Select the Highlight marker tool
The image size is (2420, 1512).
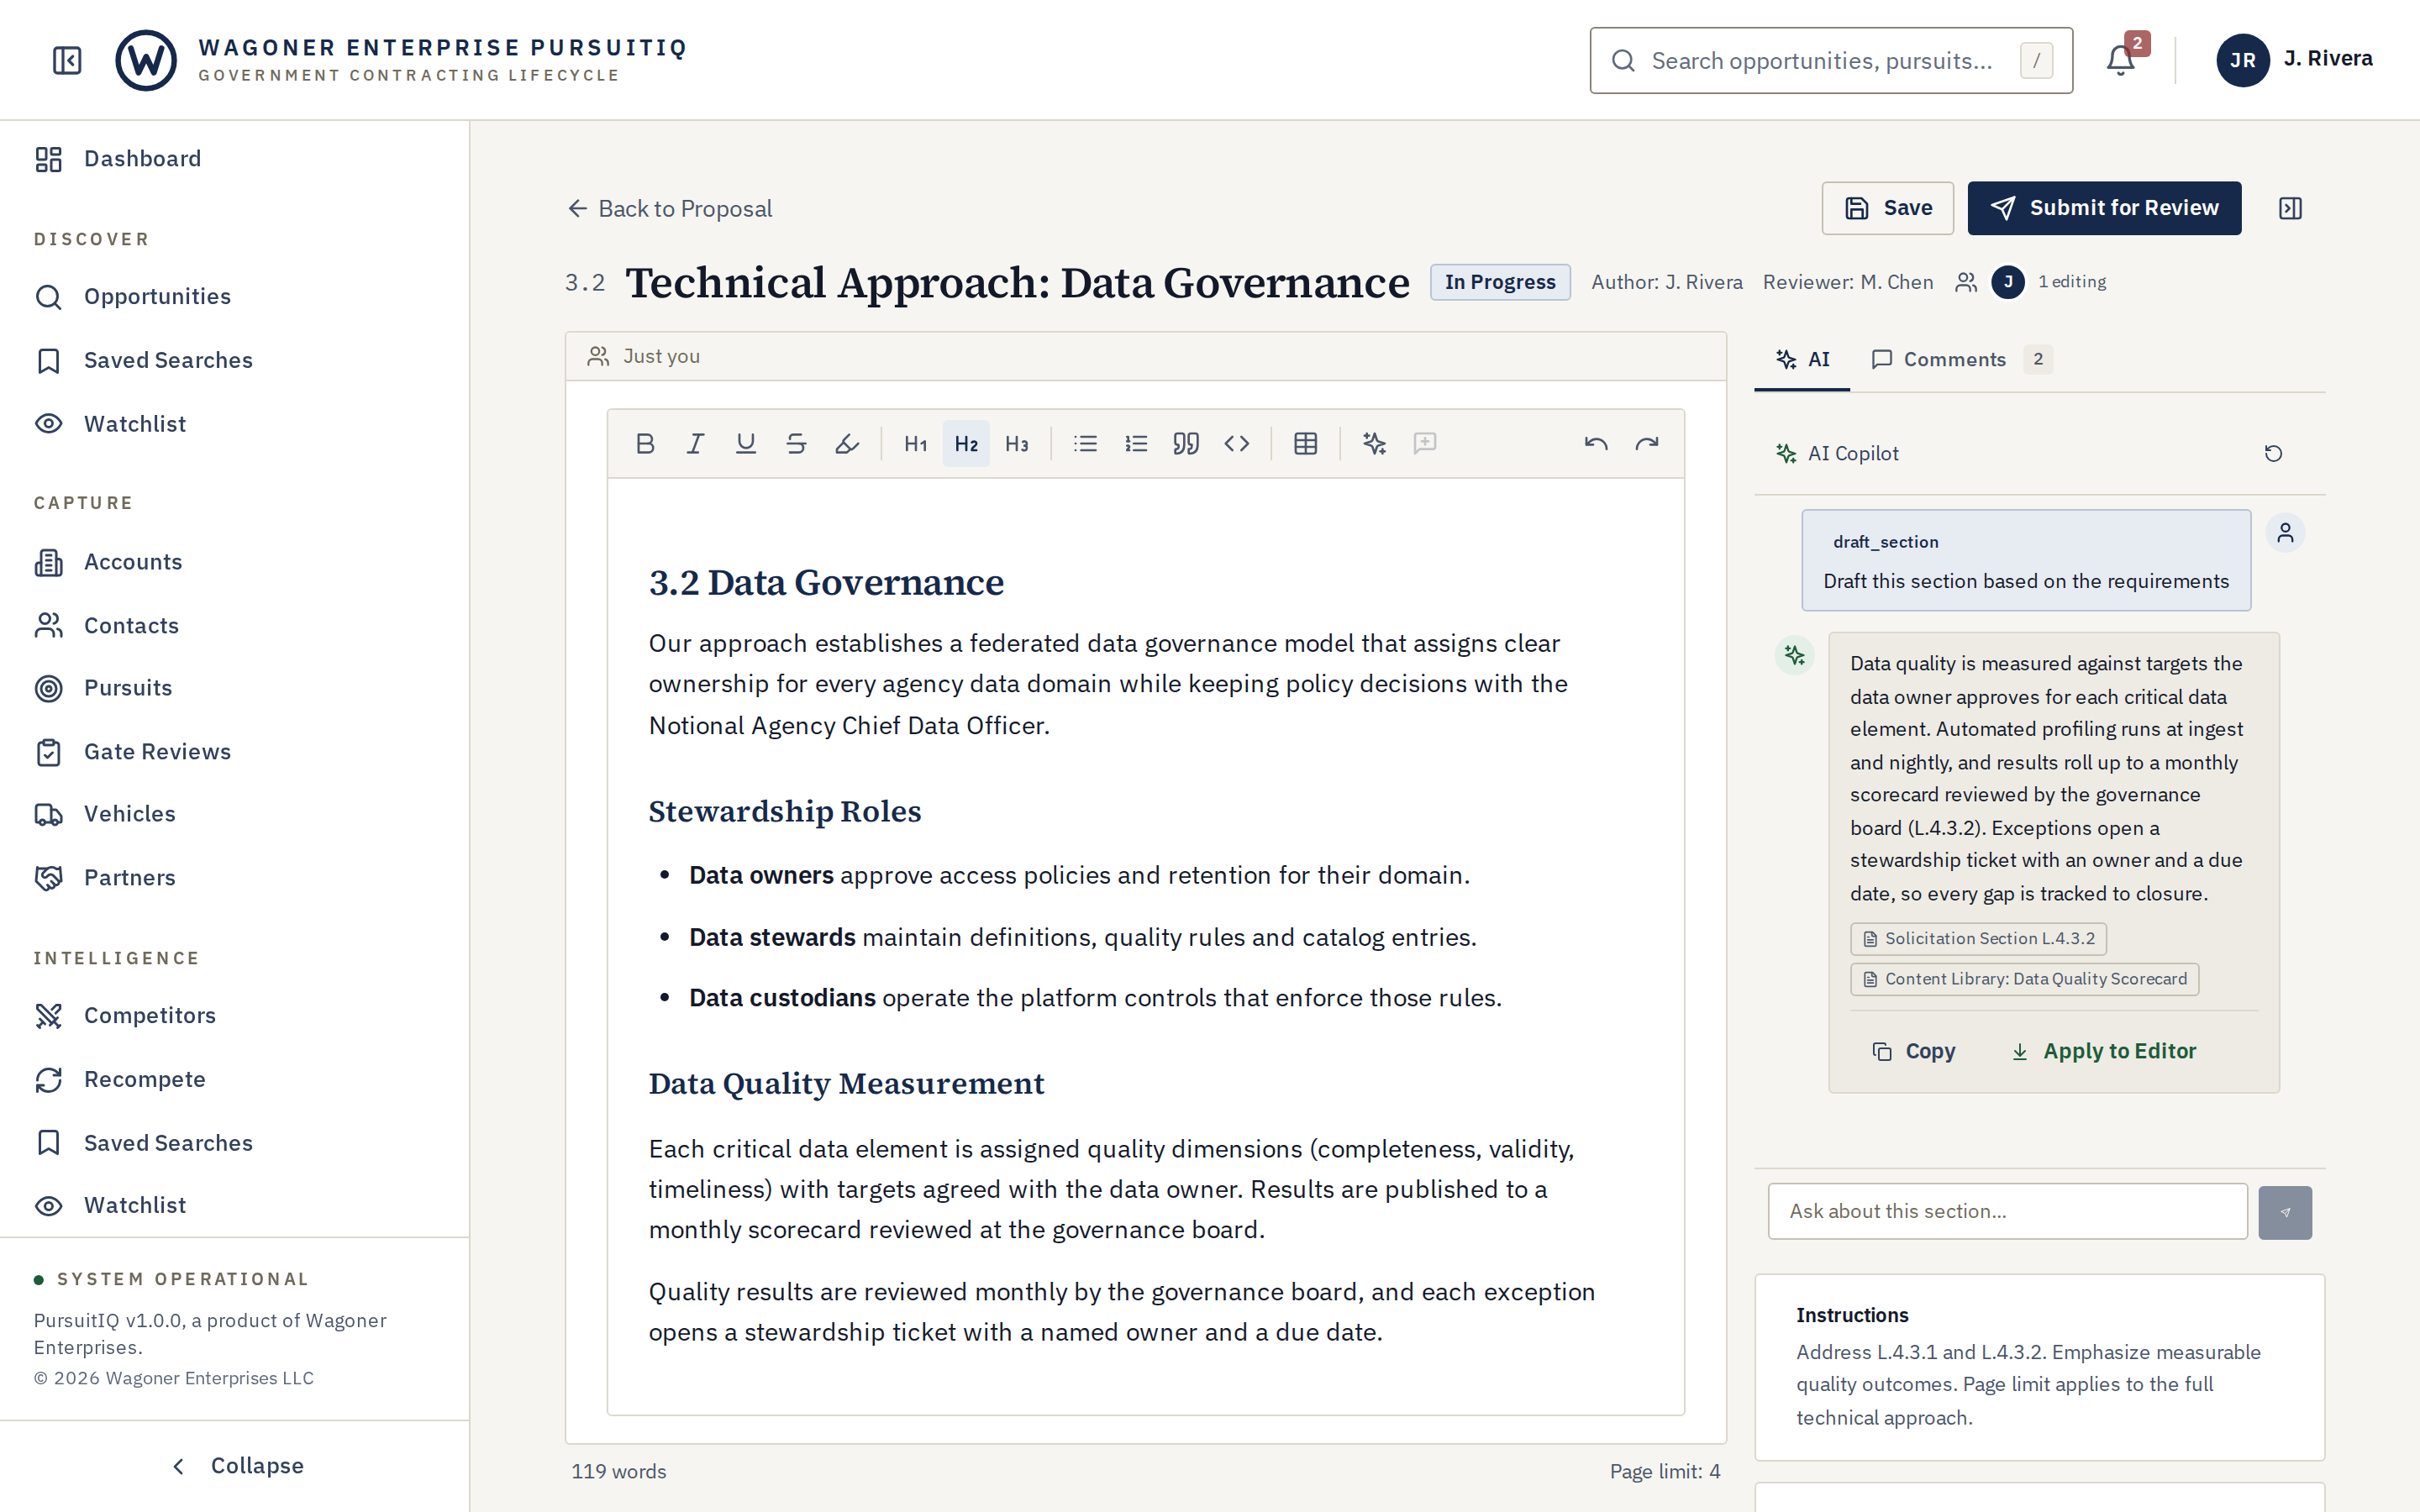[847, 443]
